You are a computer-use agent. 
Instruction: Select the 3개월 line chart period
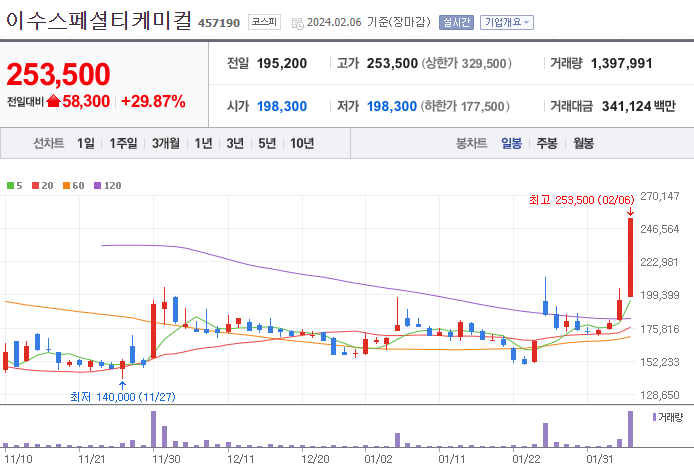[x=166, y=143]
